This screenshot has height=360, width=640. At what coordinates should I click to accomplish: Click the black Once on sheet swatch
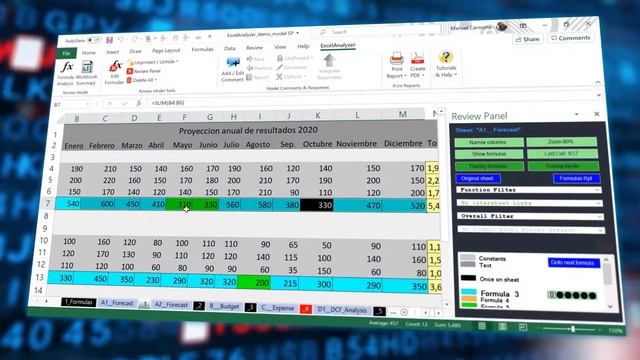(468, 278)
